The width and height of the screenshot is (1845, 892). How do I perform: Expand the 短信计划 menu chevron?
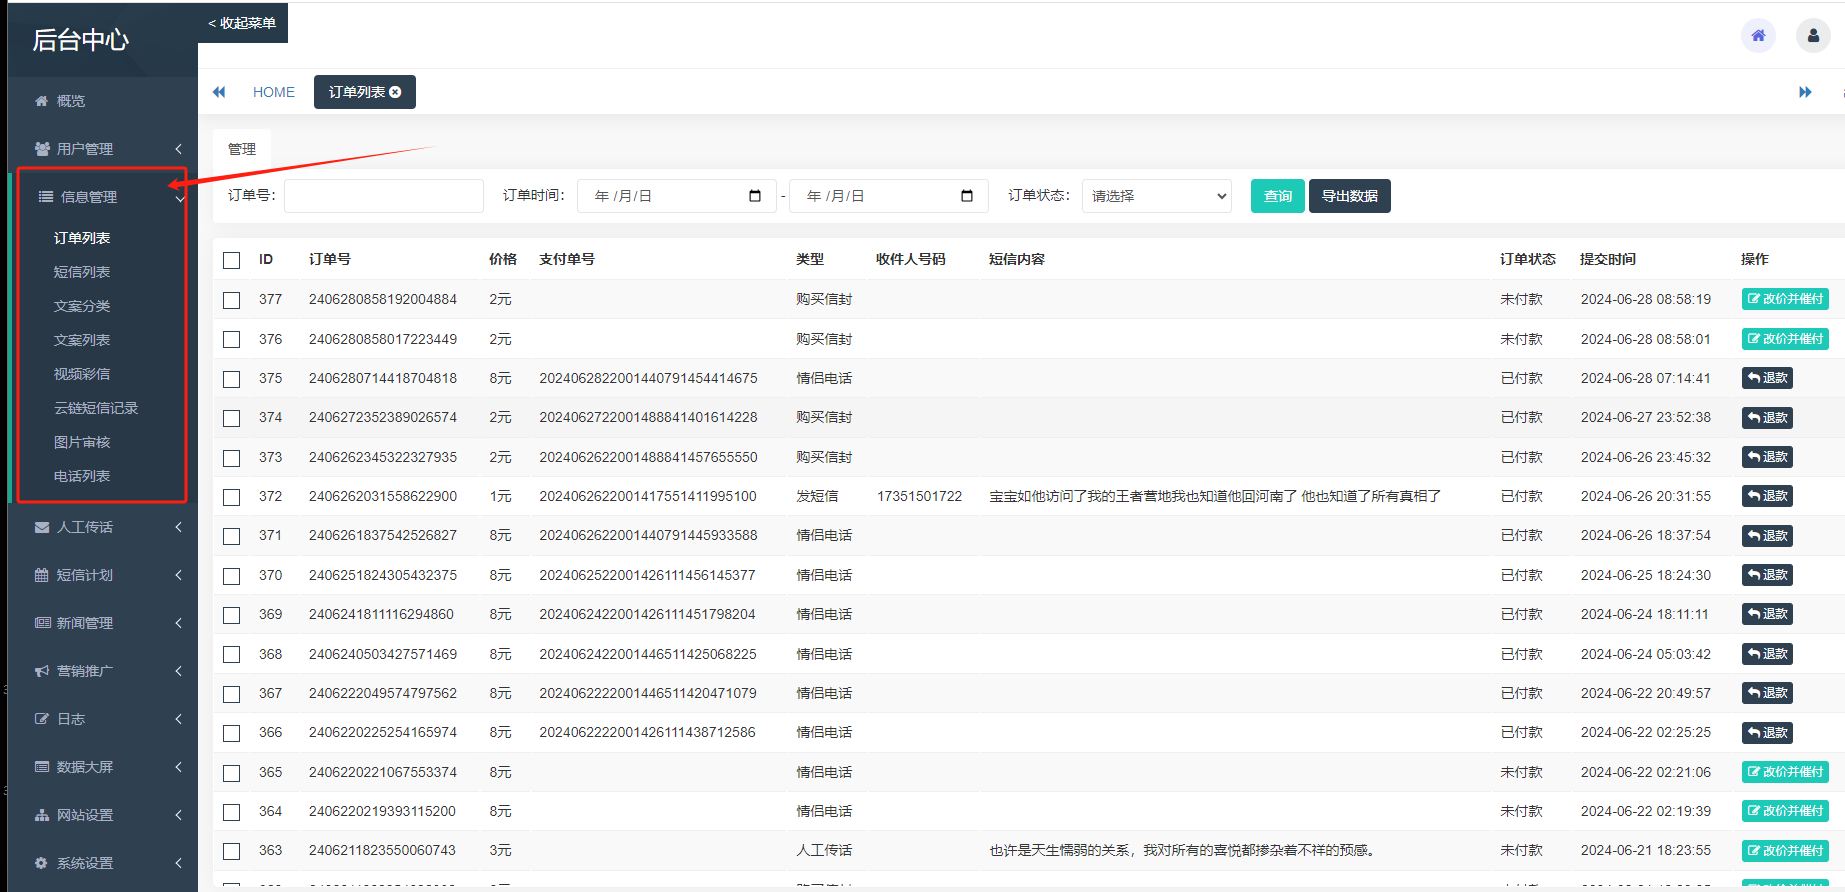point(179,575)
